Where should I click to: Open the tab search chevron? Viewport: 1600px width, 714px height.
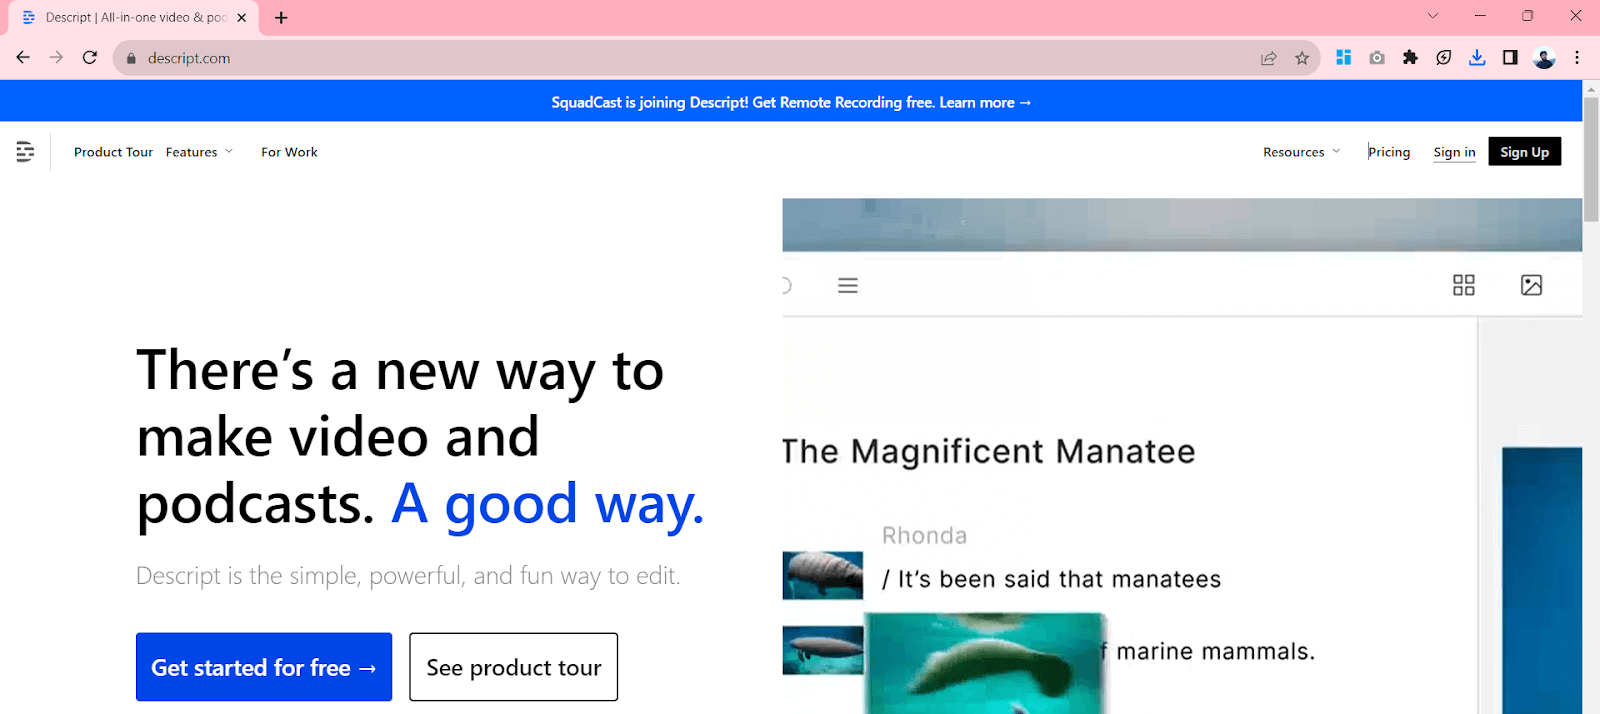click(1433, 16)
